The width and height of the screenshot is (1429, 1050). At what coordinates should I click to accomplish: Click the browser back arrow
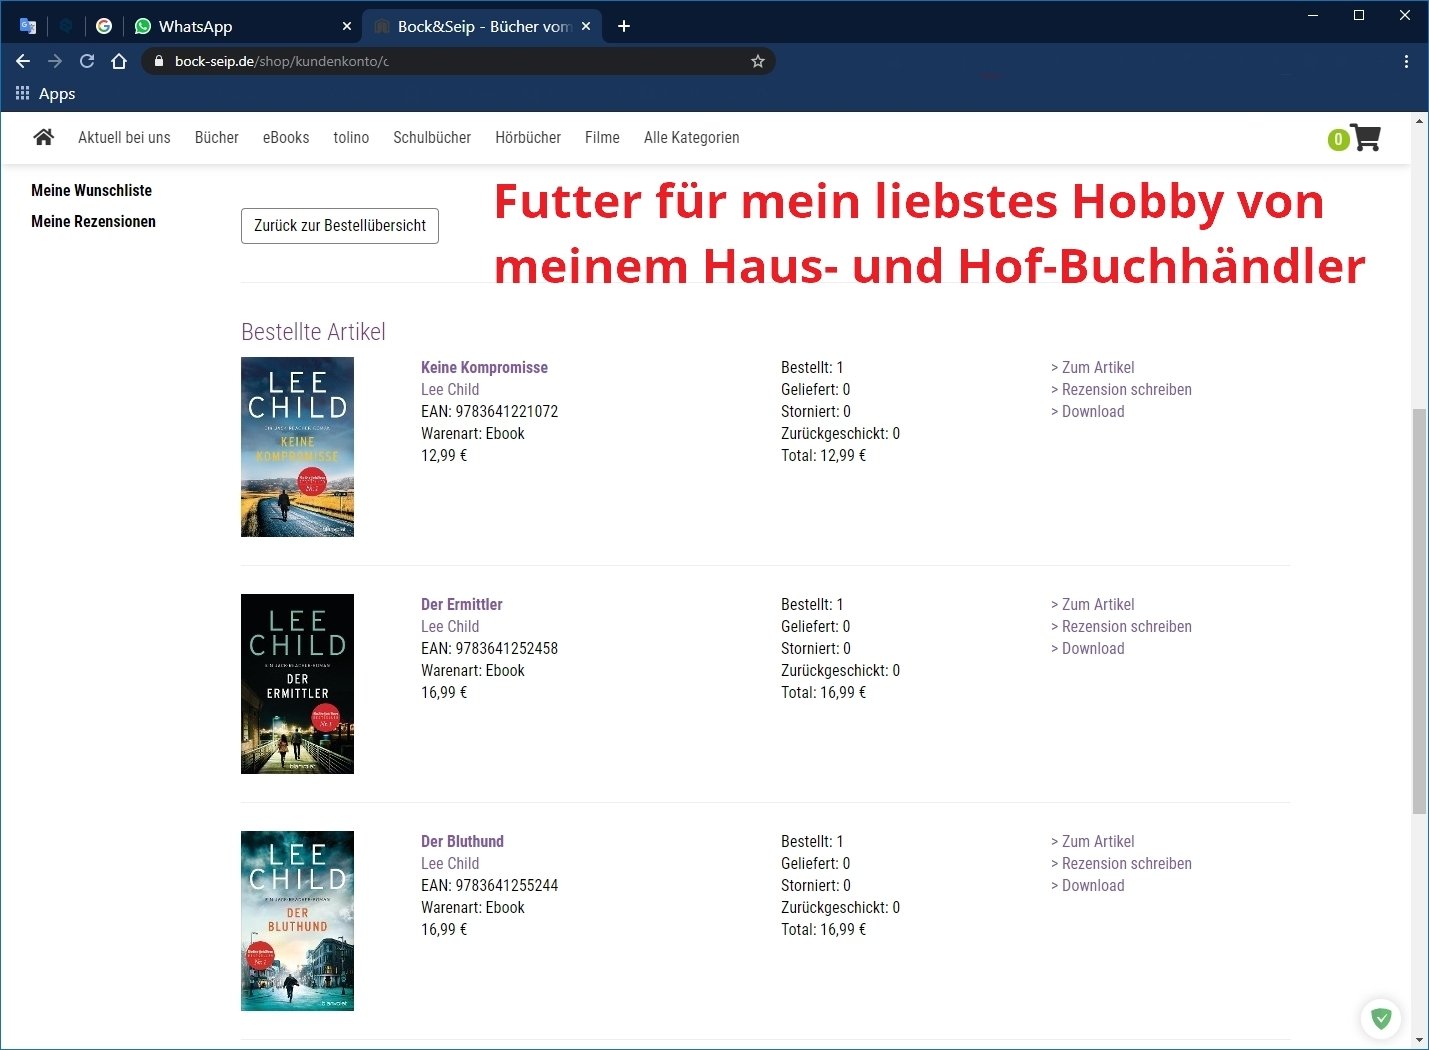pos(23,61)
